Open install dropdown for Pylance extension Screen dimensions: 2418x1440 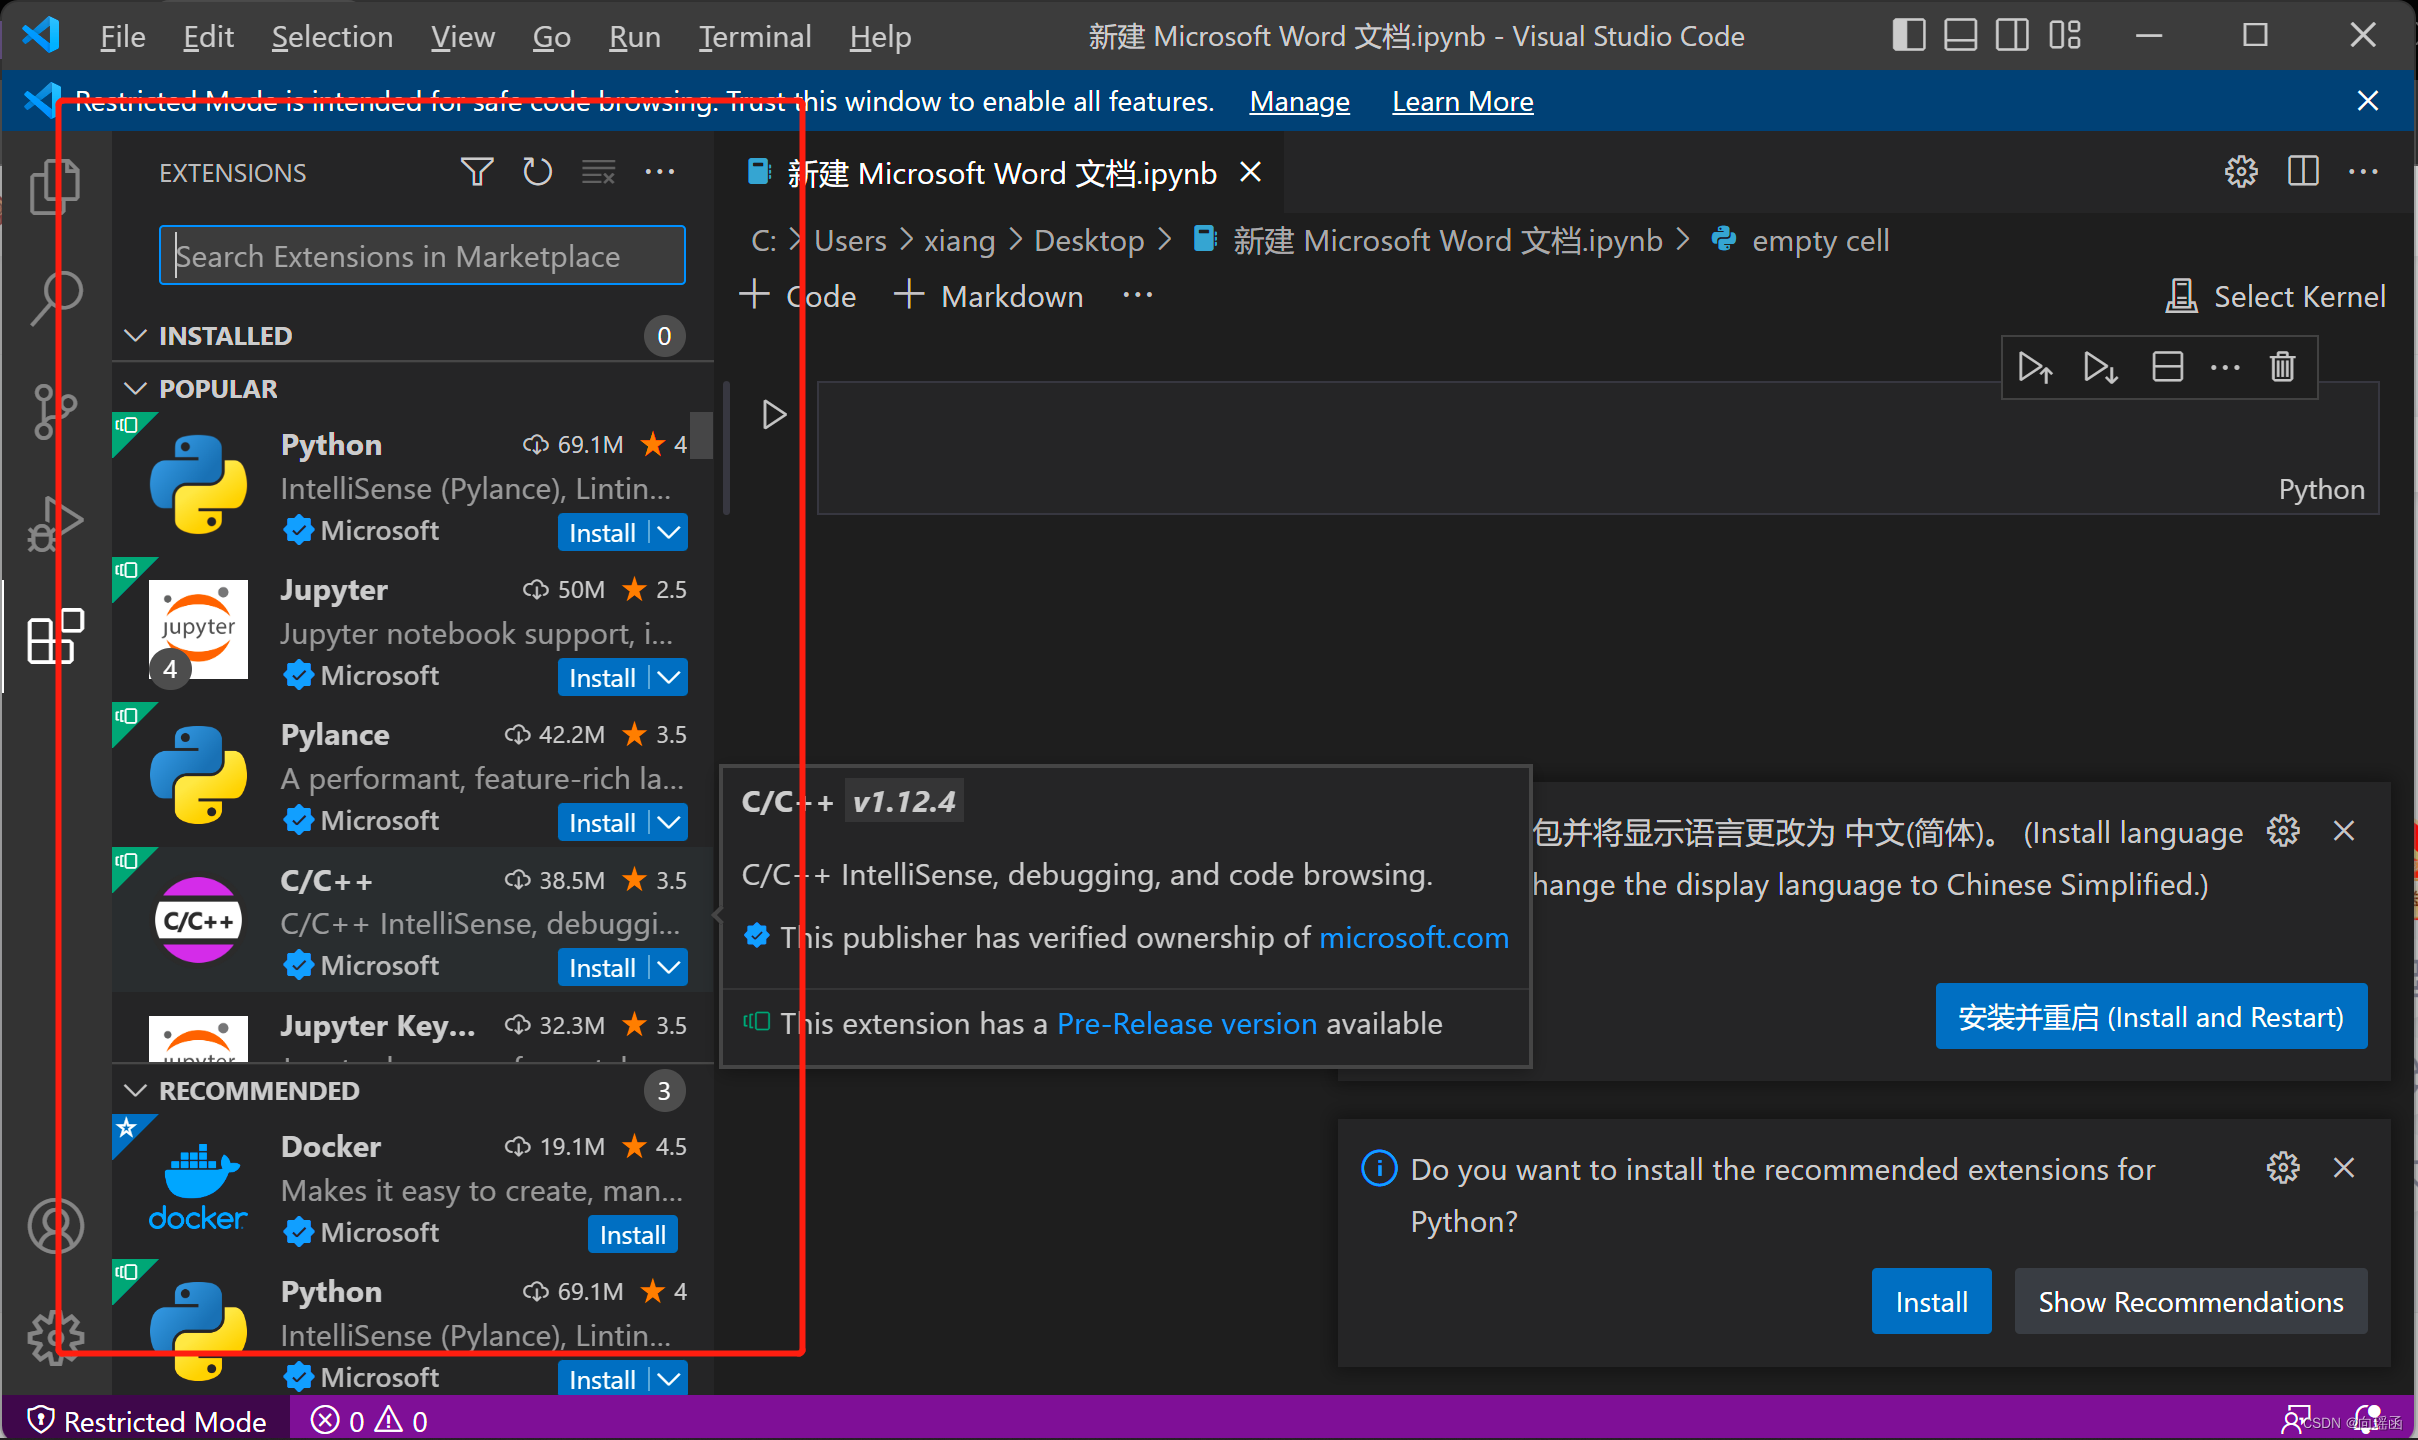(669, 823)
